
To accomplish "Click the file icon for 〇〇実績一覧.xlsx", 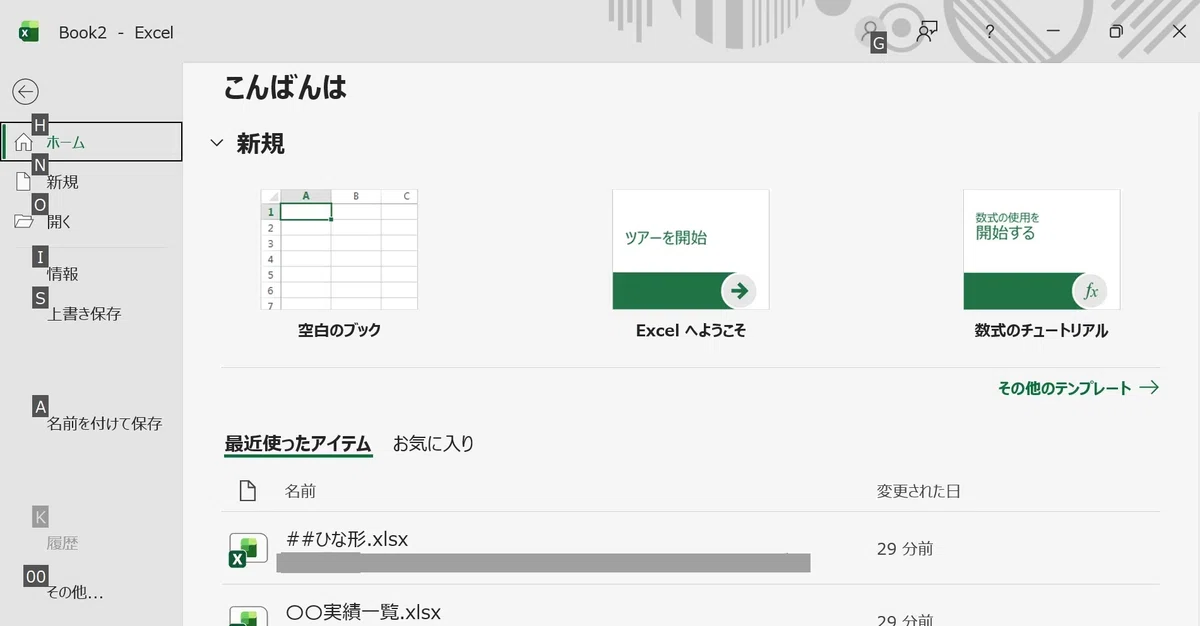I will point(248,616).
